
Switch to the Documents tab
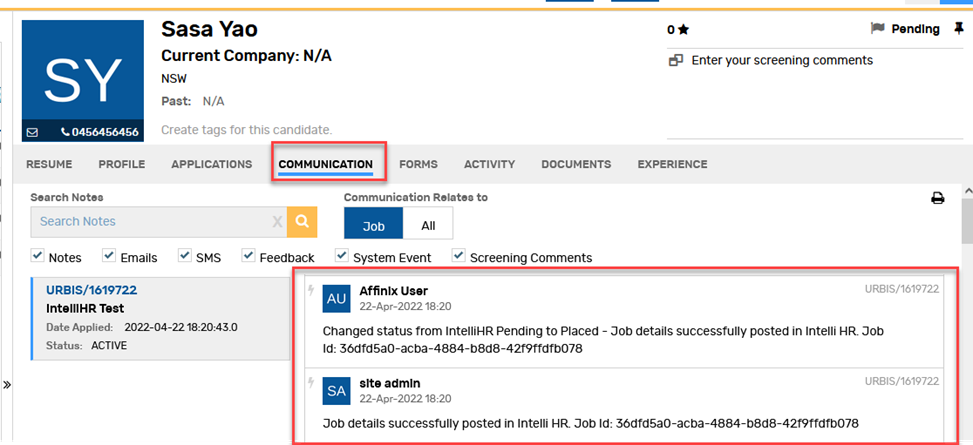coord(576,164)
